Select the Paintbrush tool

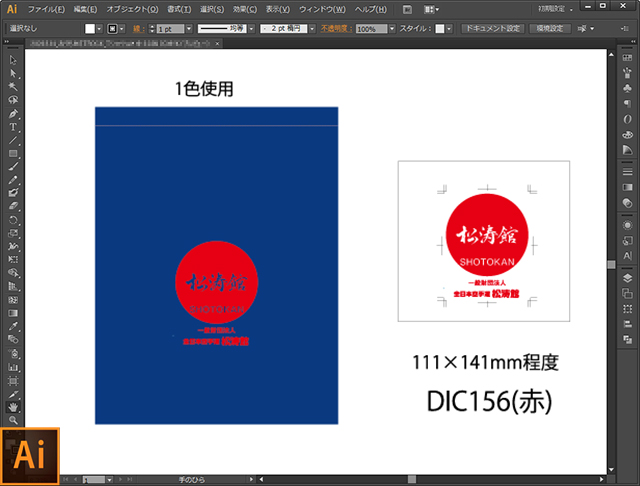(13, 166)
